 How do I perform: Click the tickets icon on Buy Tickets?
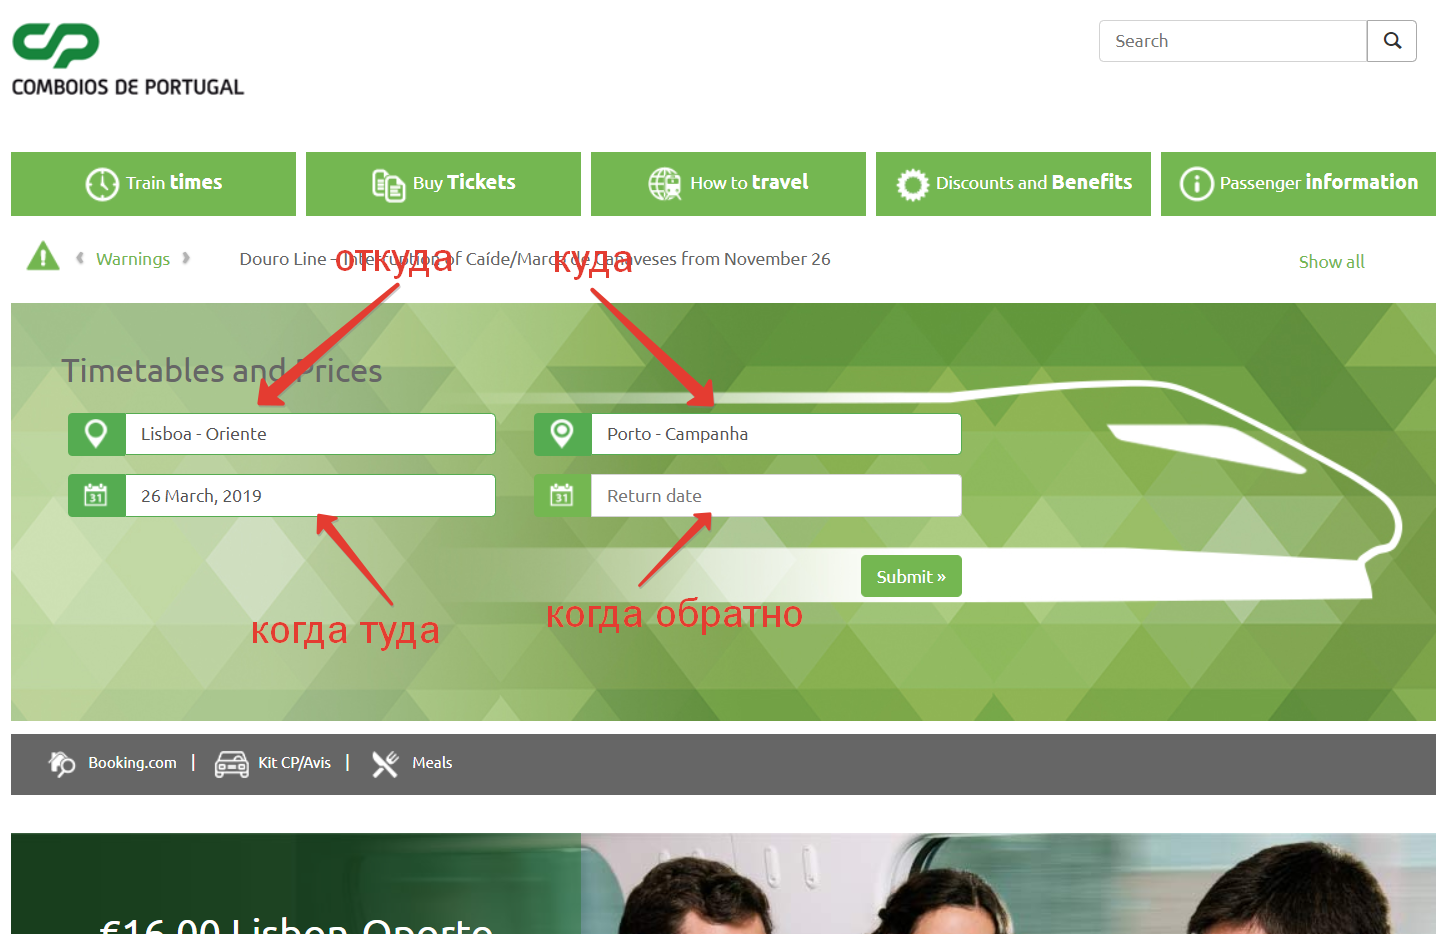[388, 185]
